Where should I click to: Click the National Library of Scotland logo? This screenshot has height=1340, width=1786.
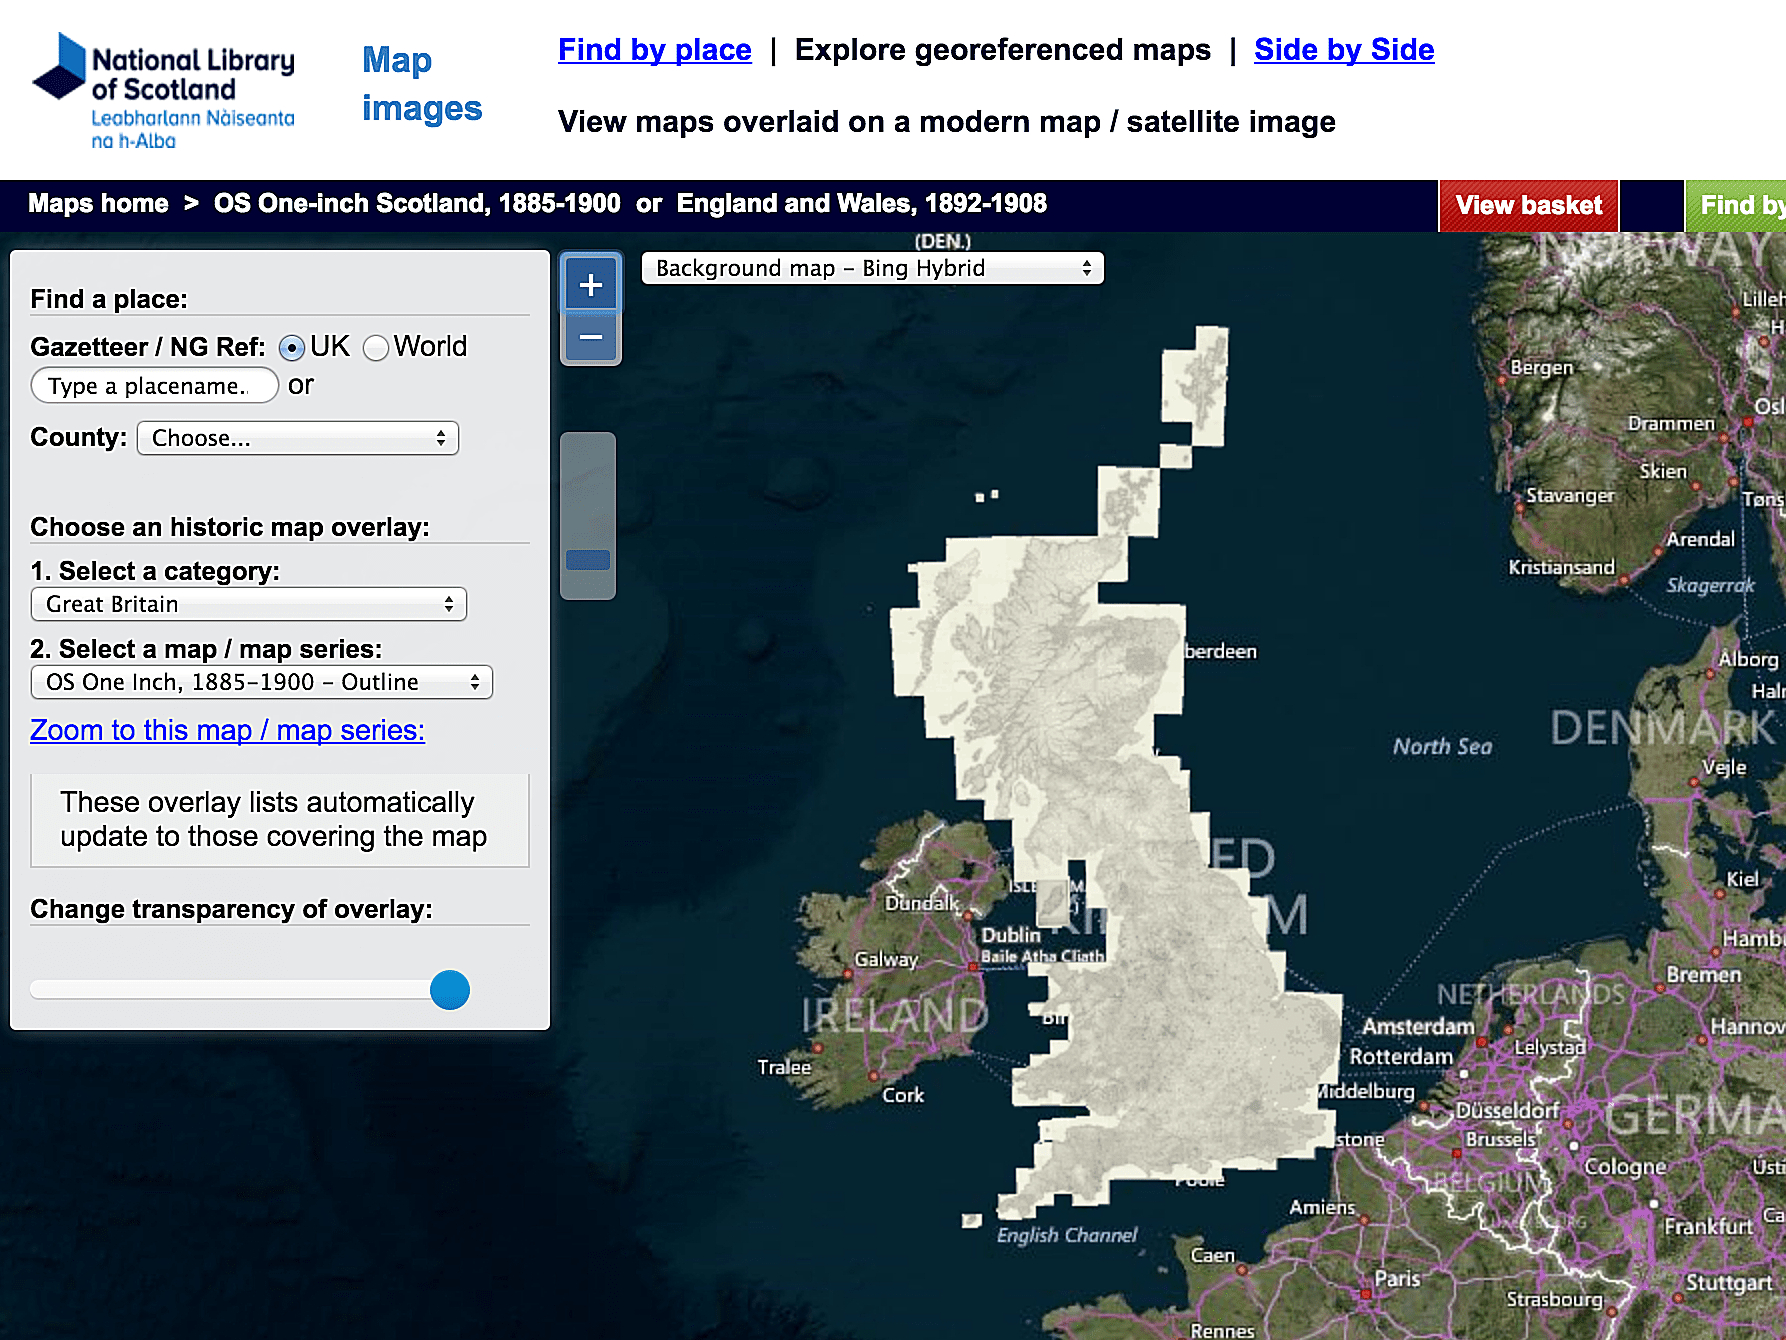164,91
